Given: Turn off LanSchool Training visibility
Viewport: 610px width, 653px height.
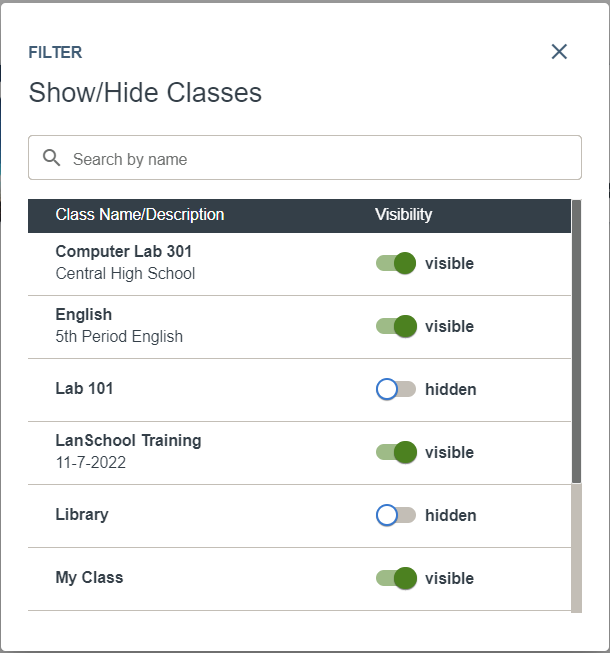Looking at the screenshot, I should pyautogui.click(x=396, y=452).
